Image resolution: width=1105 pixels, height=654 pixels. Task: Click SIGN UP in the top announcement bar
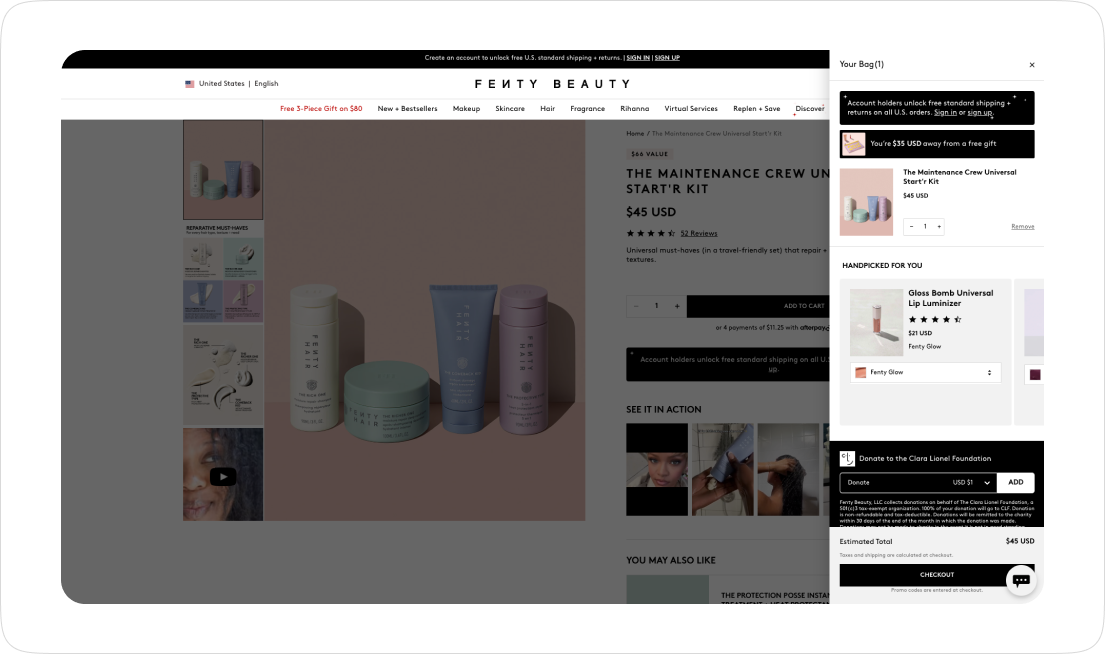point(667,58)
